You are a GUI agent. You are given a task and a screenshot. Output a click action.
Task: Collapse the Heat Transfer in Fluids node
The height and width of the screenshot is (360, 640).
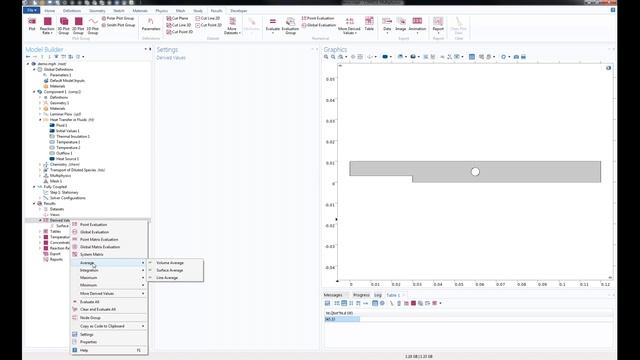40,120
